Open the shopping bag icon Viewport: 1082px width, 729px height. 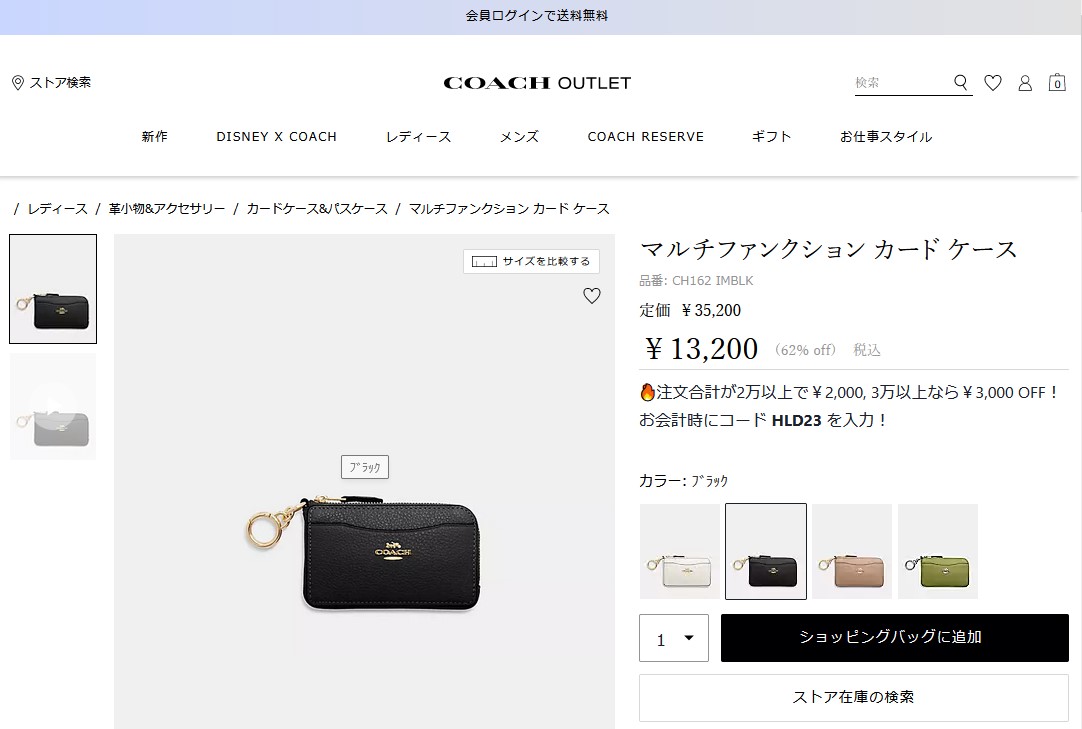click(1056, 83)
